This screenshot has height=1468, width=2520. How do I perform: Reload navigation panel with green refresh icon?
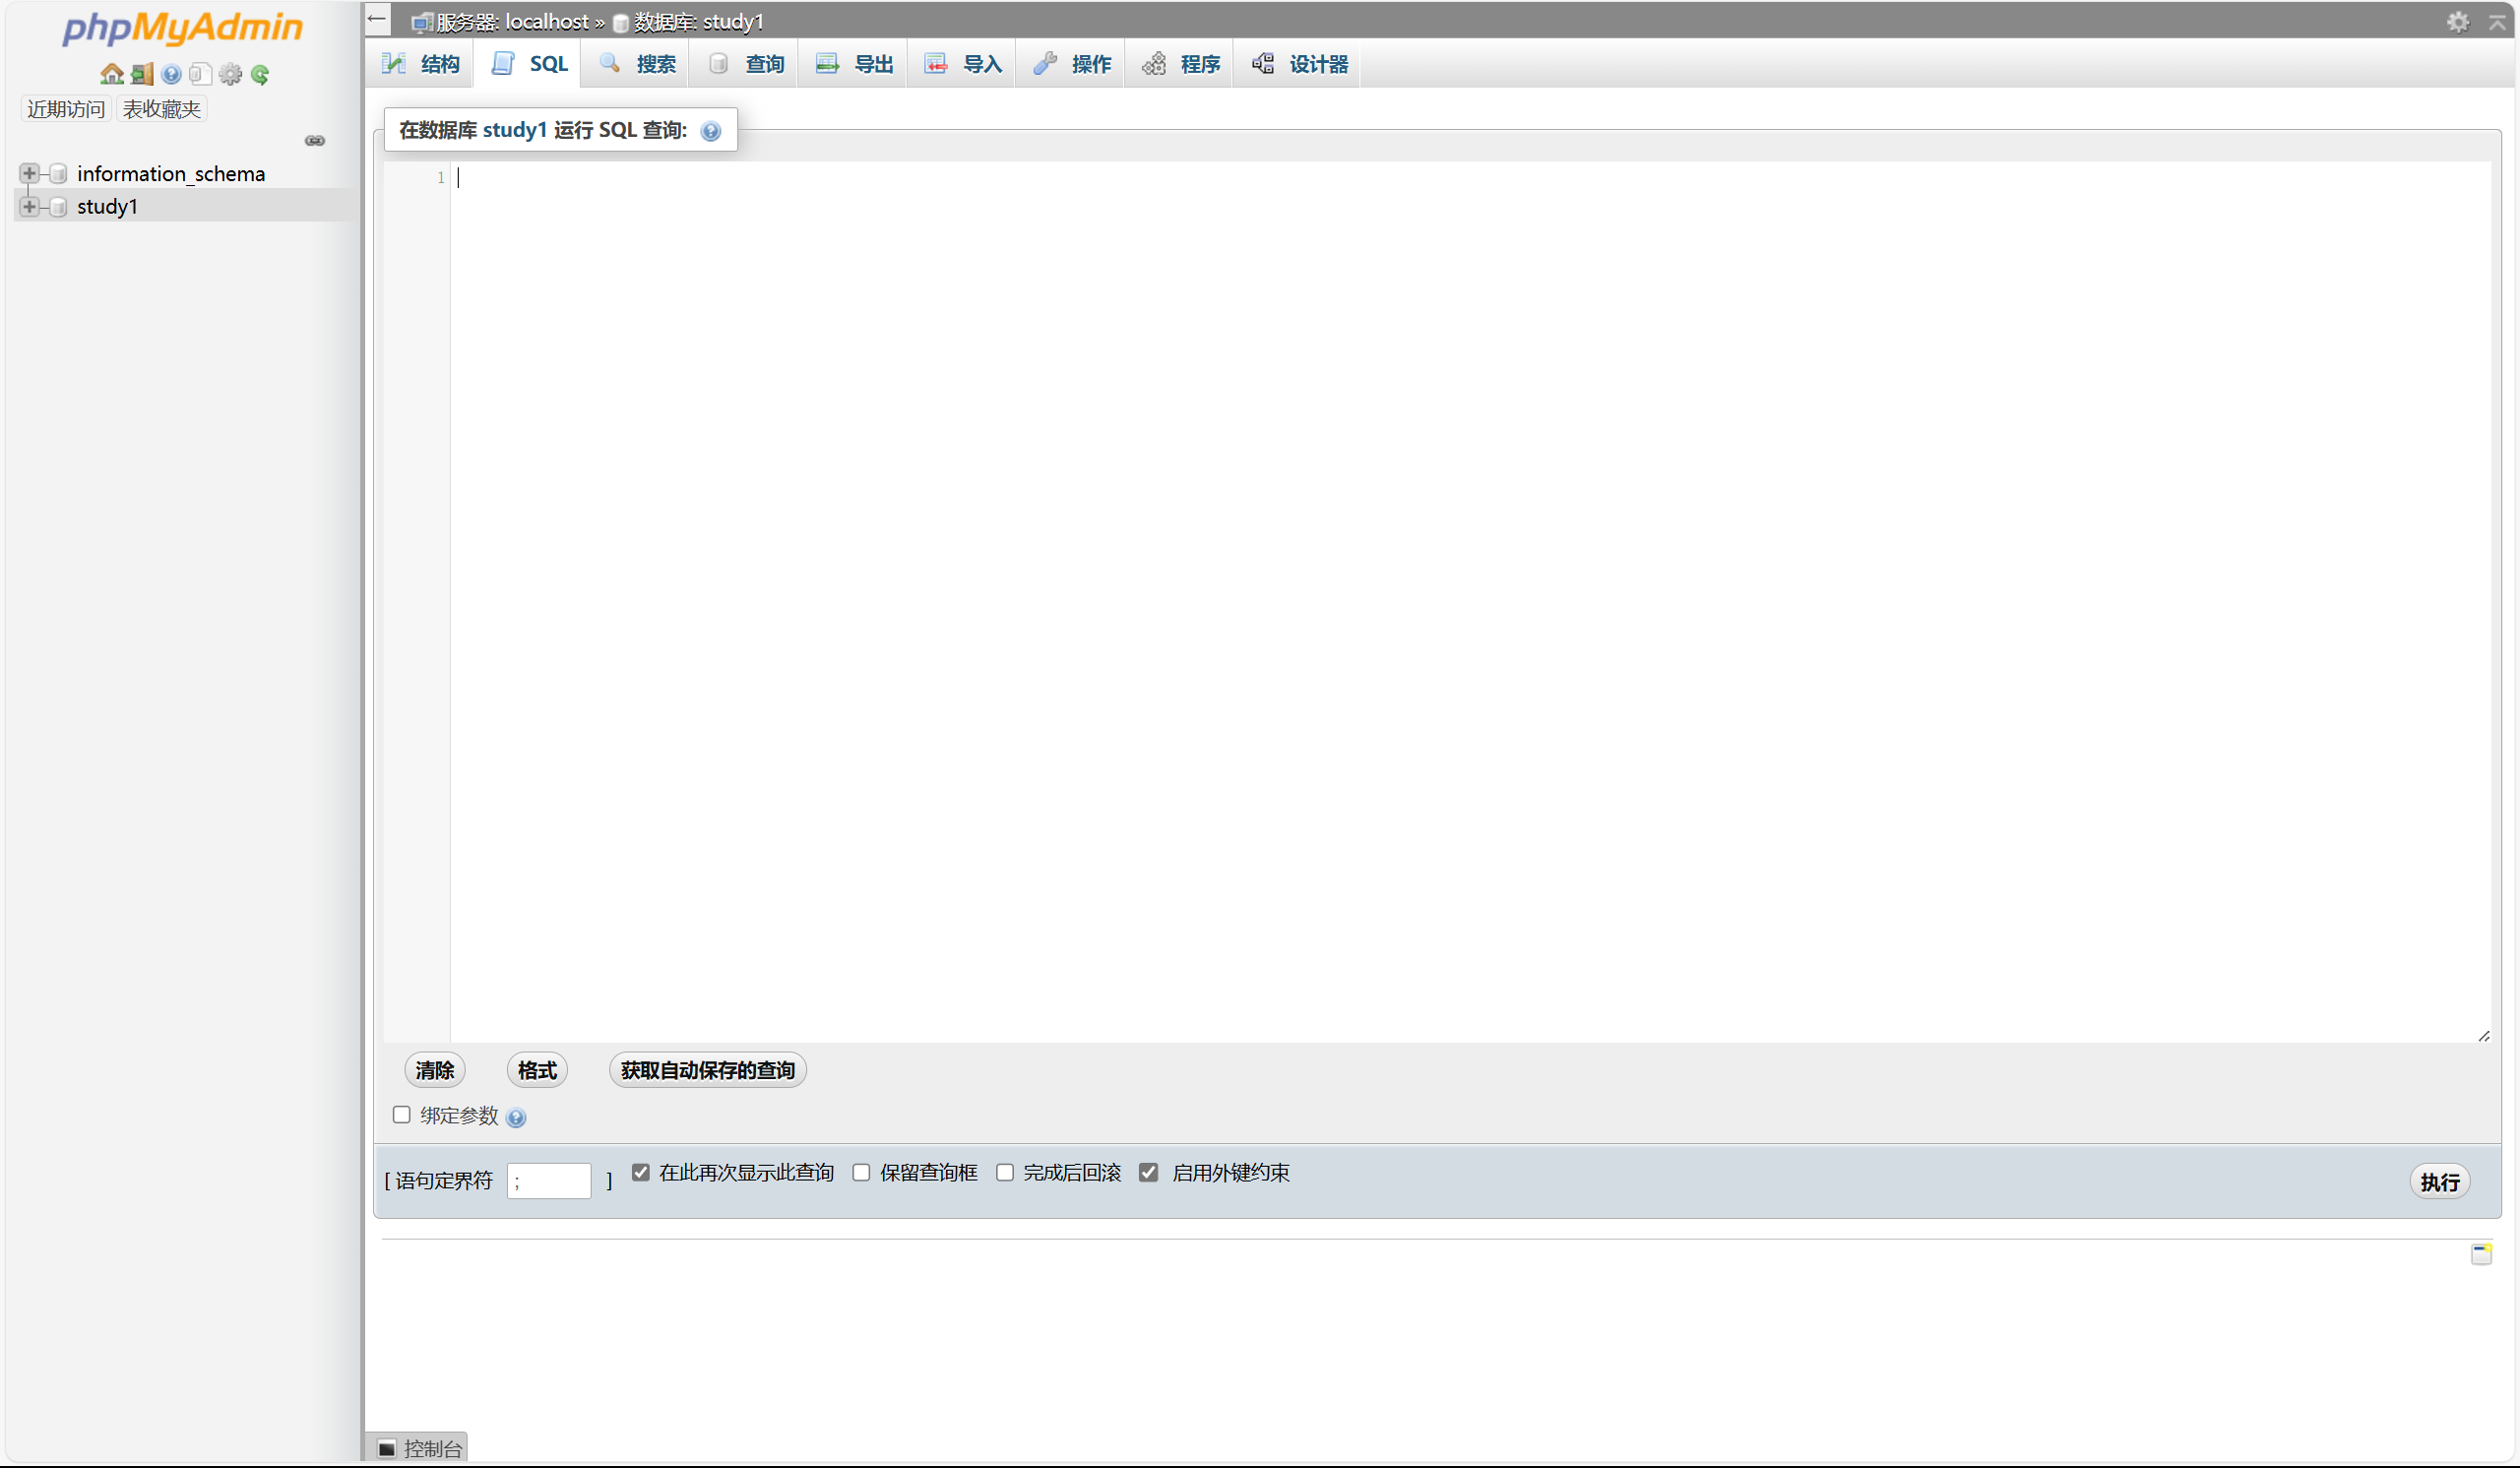point(260,74)
